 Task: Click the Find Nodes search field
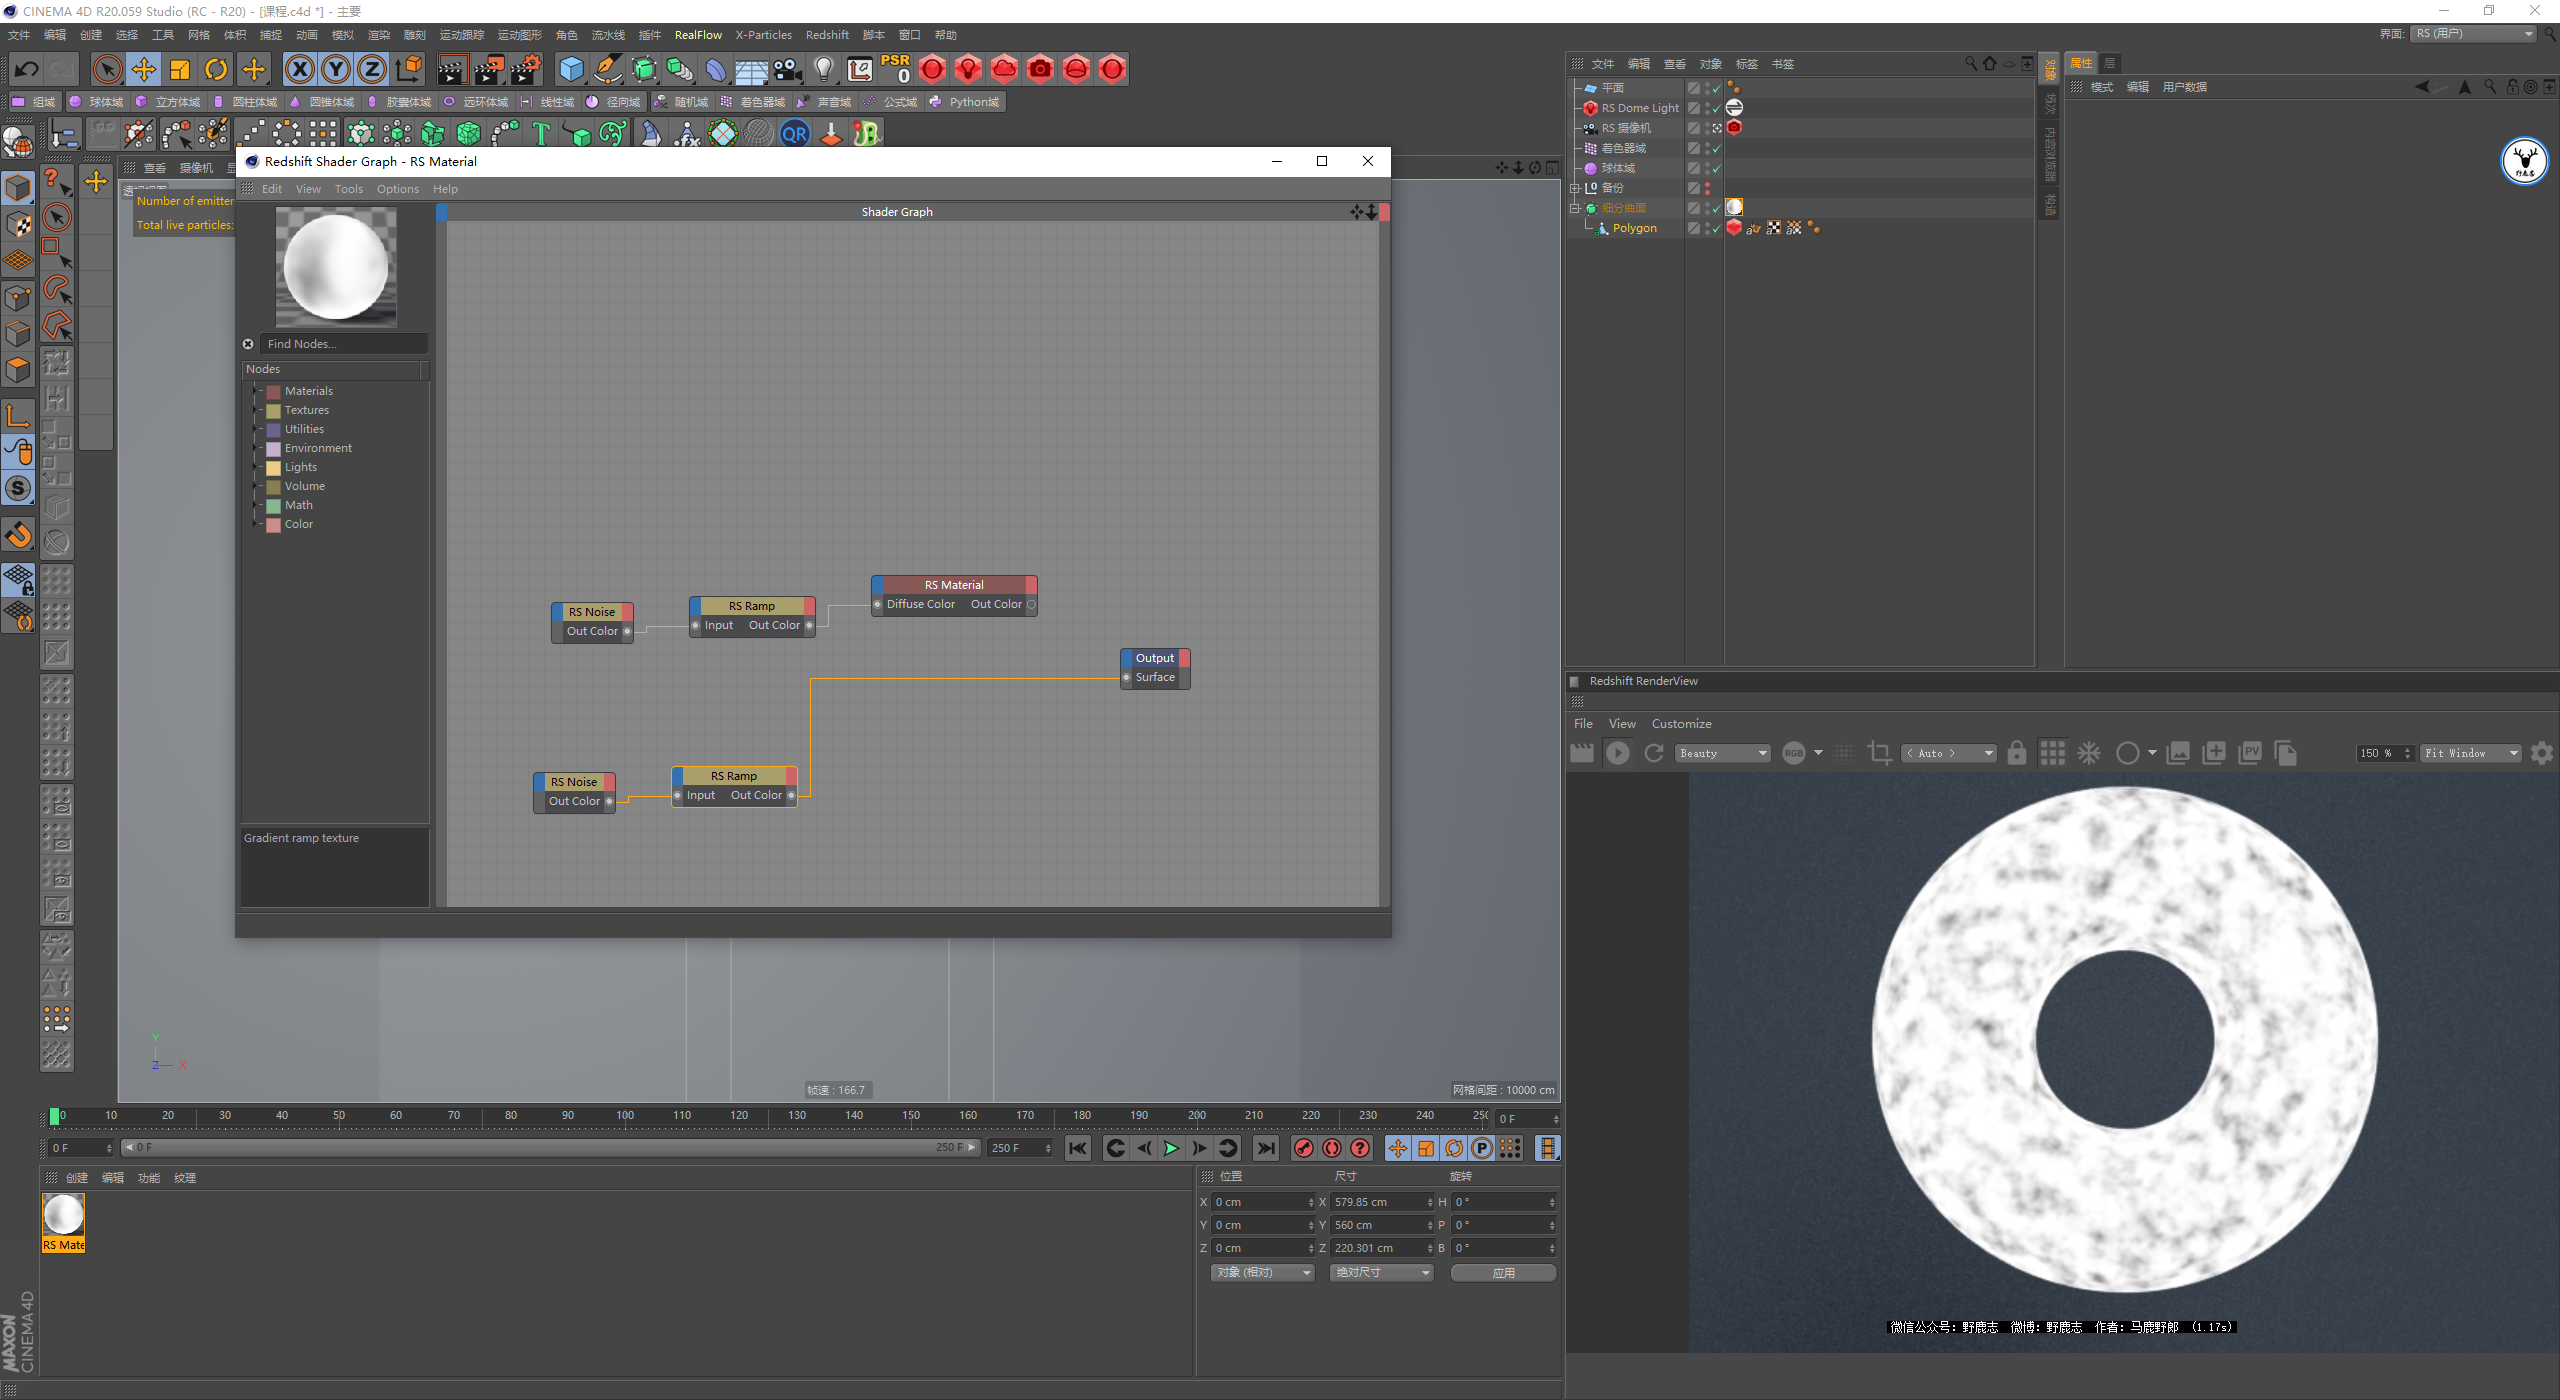(343, 344)
